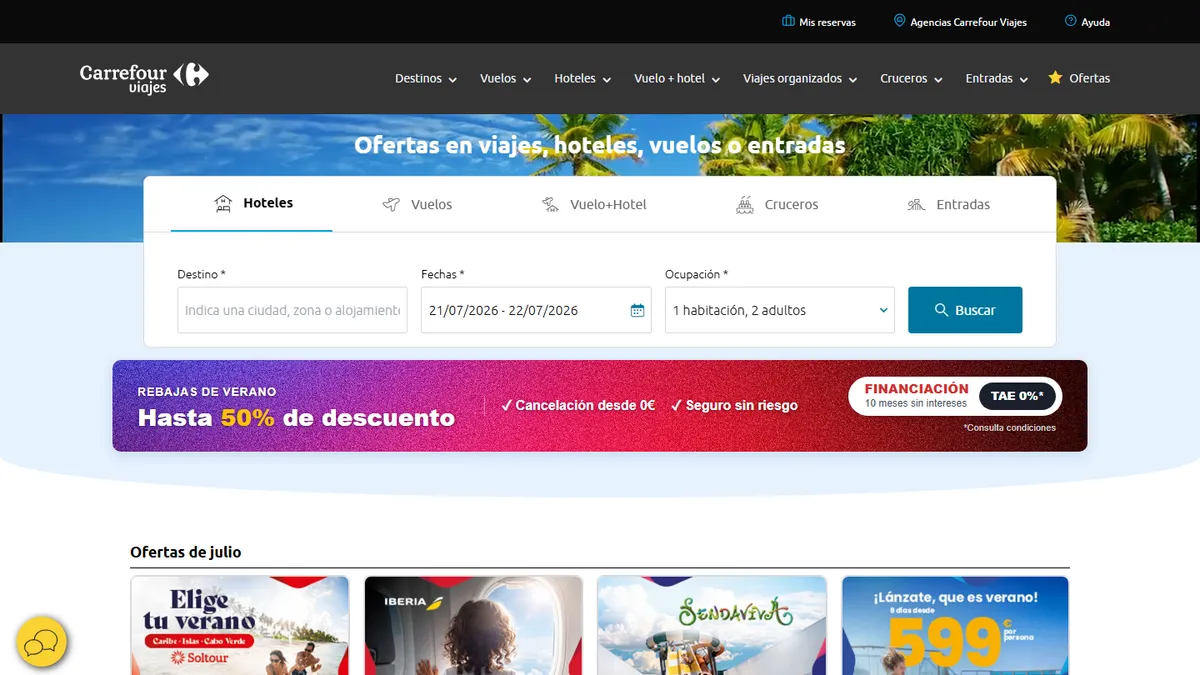Viewport: 1200px width, 675px height.
Task: Click the Mis reservas suitcase icon
Action: (x=788, y=21)
